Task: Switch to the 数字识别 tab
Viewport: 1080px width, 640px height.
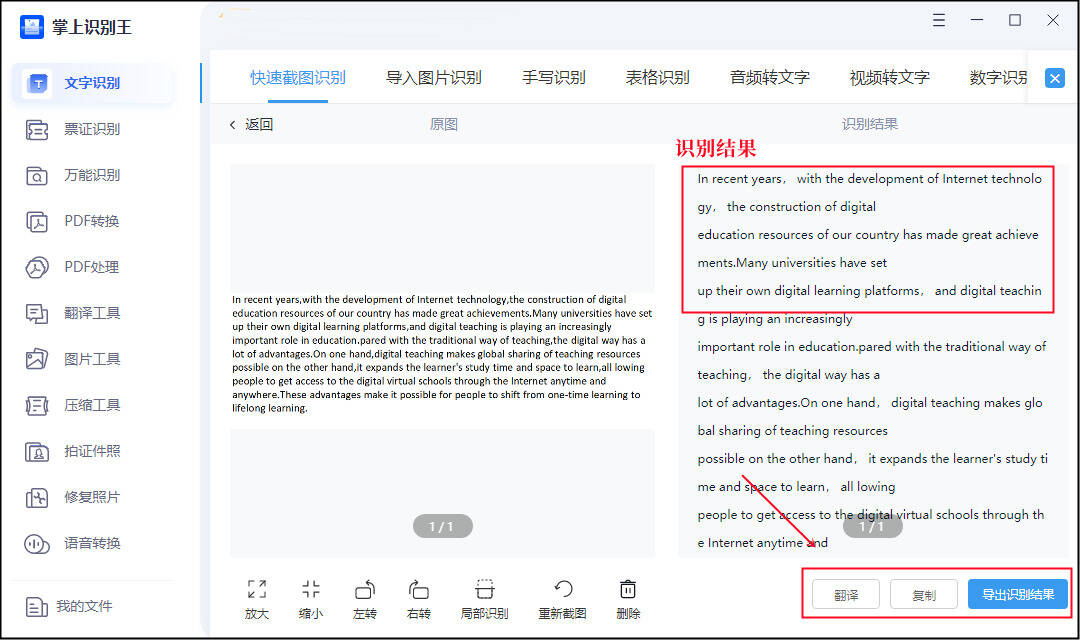Action: 998,78
